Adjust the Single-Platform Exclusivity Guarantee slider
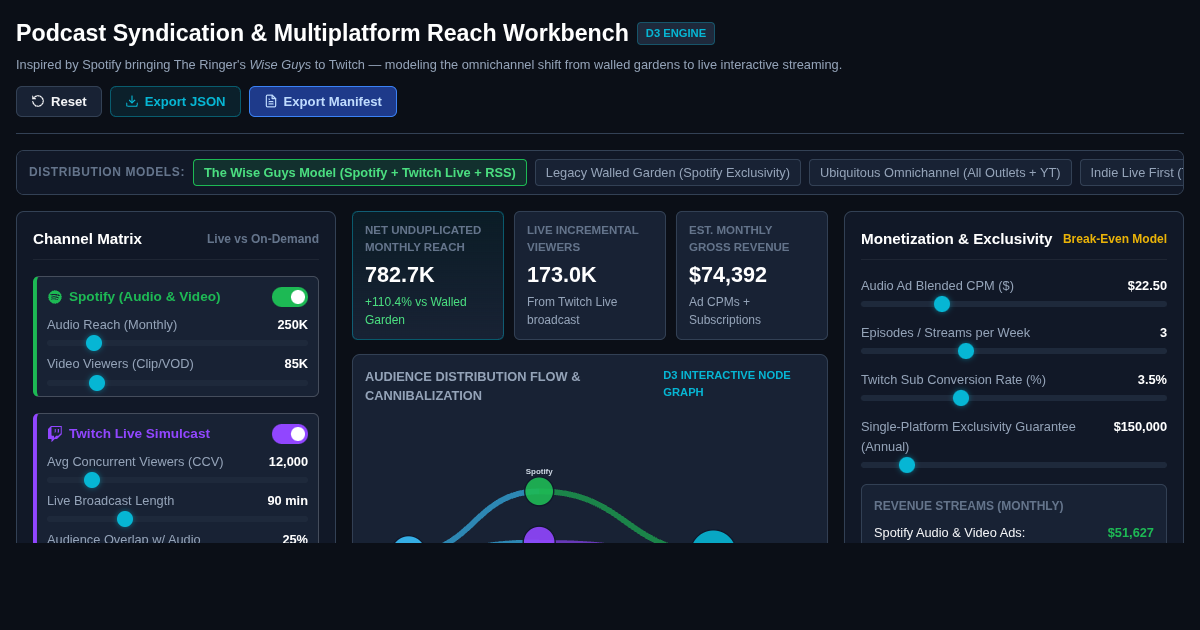1200x630 pixels. (1014, 465)
